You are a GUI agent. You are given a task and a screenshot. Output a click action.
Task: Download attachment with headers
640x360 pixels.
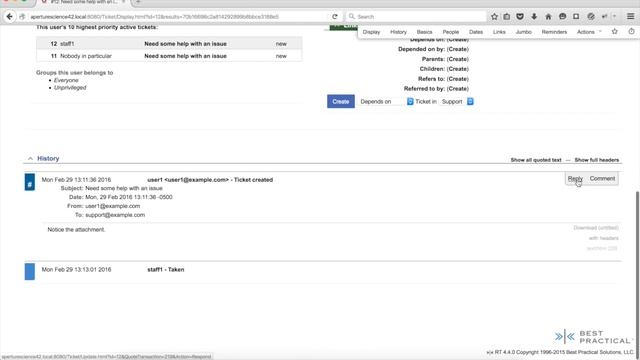coord(604,238)
